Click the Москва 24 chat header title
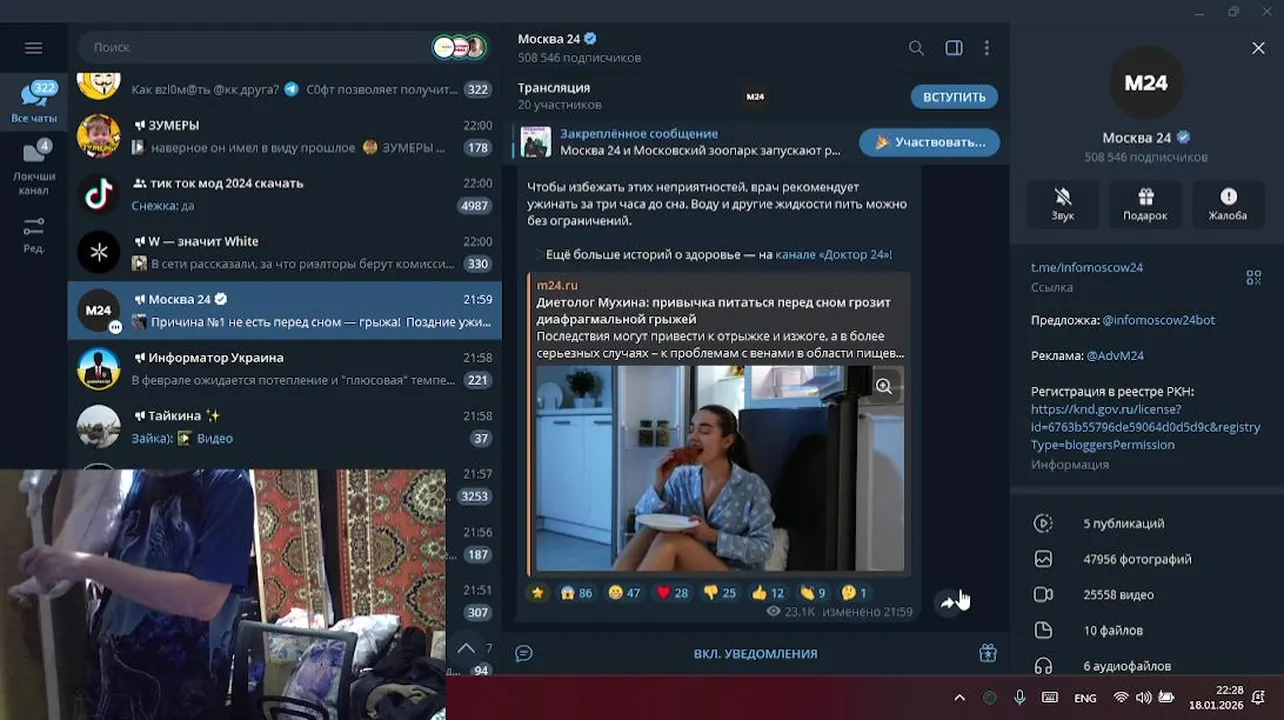The height and width of the screenshot is (720, 1284). click(x=548, y=38)
